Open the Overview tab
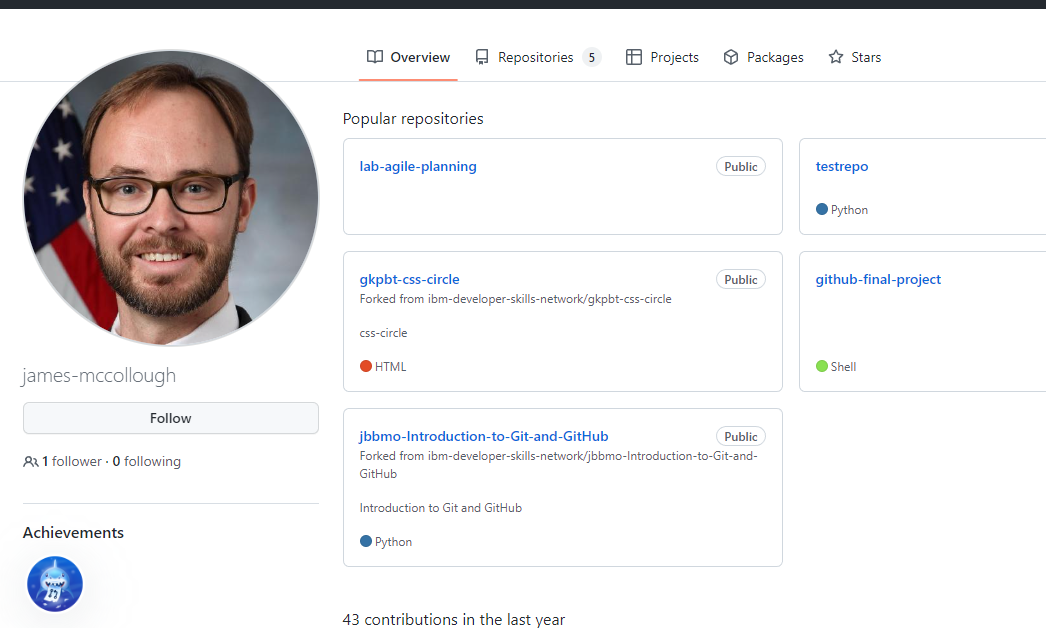The height and width of the screenshot is (628, 1046). [408, 57]
